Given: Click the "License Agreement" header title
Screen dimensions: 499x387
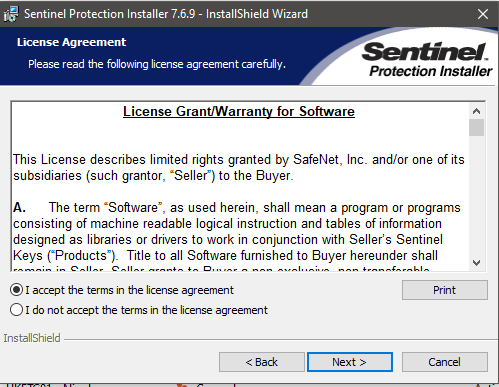Looking at the screenshot, I should 72,42.
